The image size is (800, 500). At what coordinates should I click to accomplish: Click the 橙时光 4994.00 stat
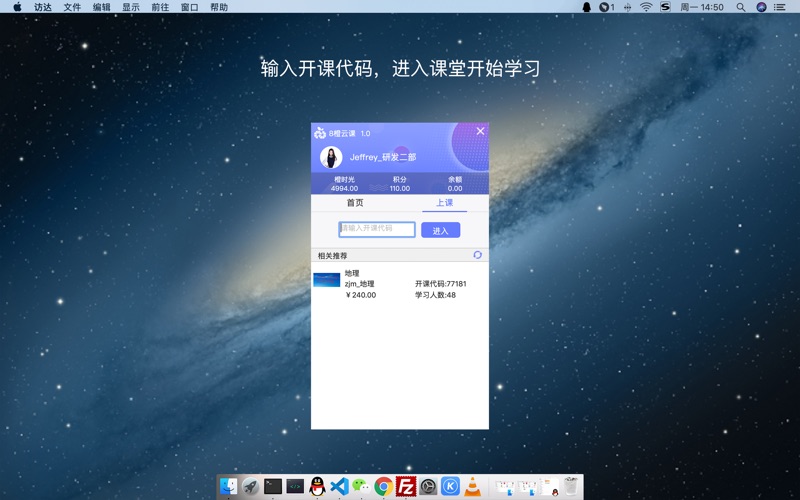[344, 184]
